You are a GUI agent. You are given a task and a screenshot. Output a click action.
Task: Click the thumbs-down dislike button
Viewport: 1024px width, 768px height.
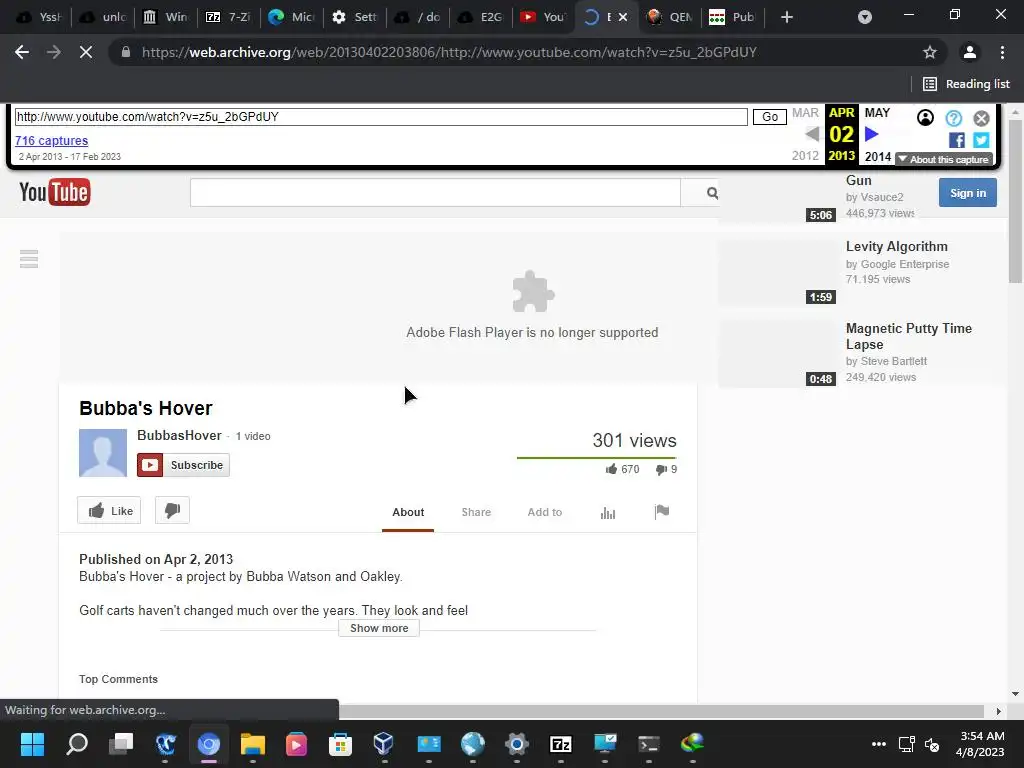(x=172, y=511)
